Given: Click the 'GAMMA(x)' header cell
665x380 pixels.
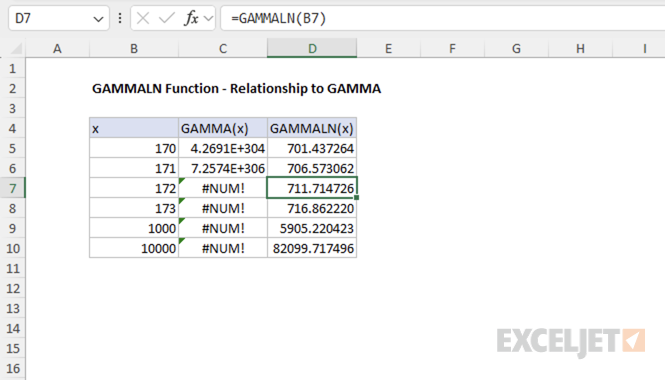Looking at the screenshot, I should 223,128.
